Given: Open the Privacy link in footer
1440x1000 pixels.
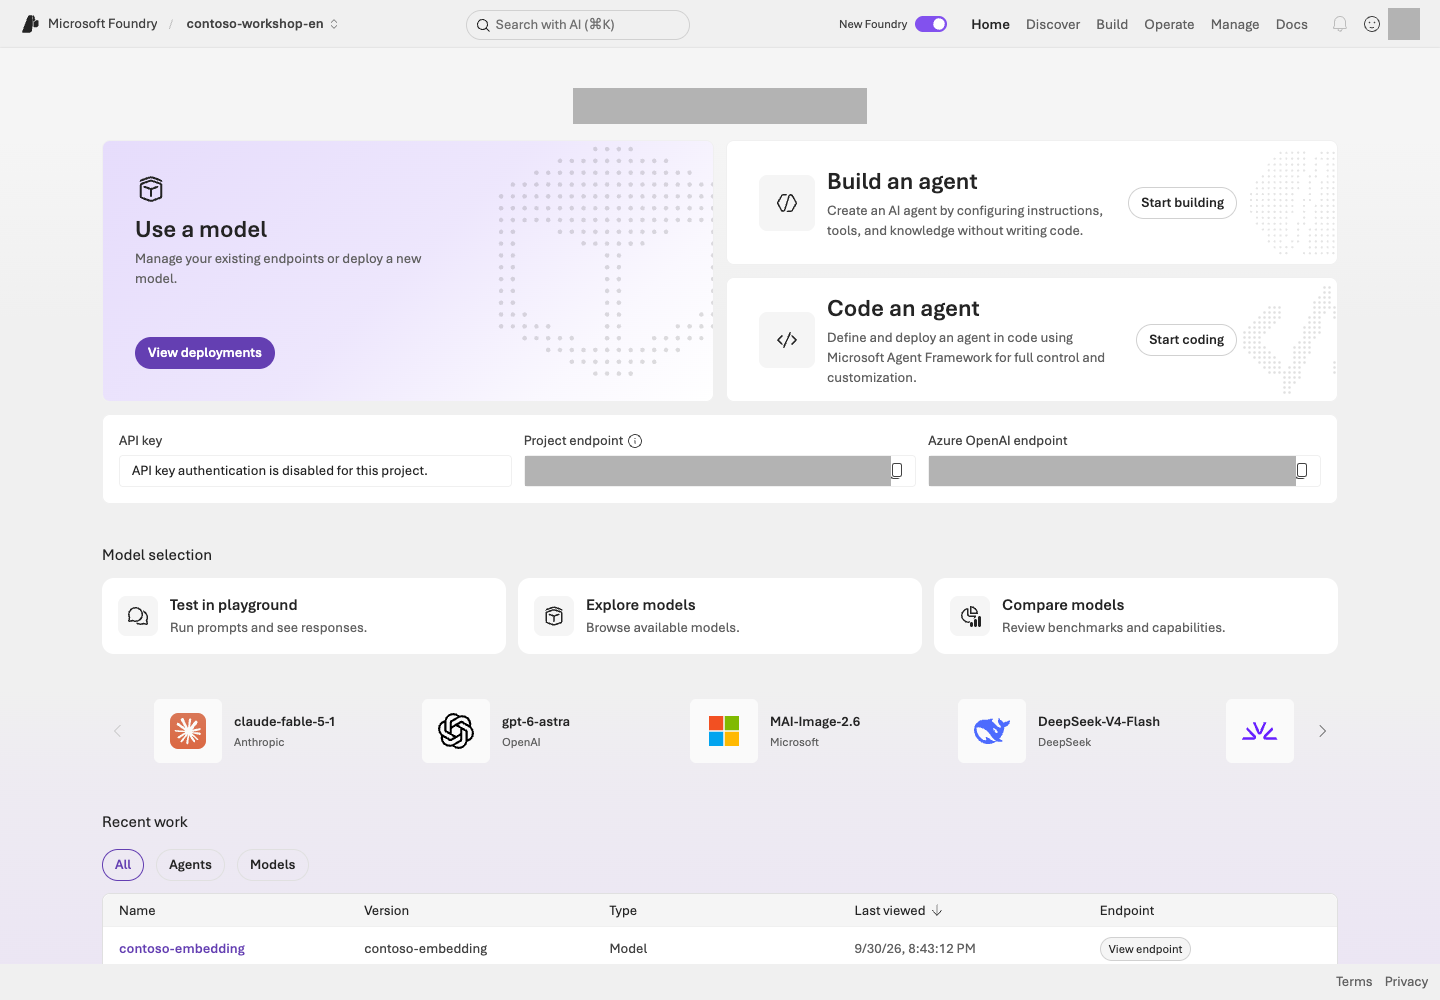Looking at the screenshot, I should [x=1406, y=982].
